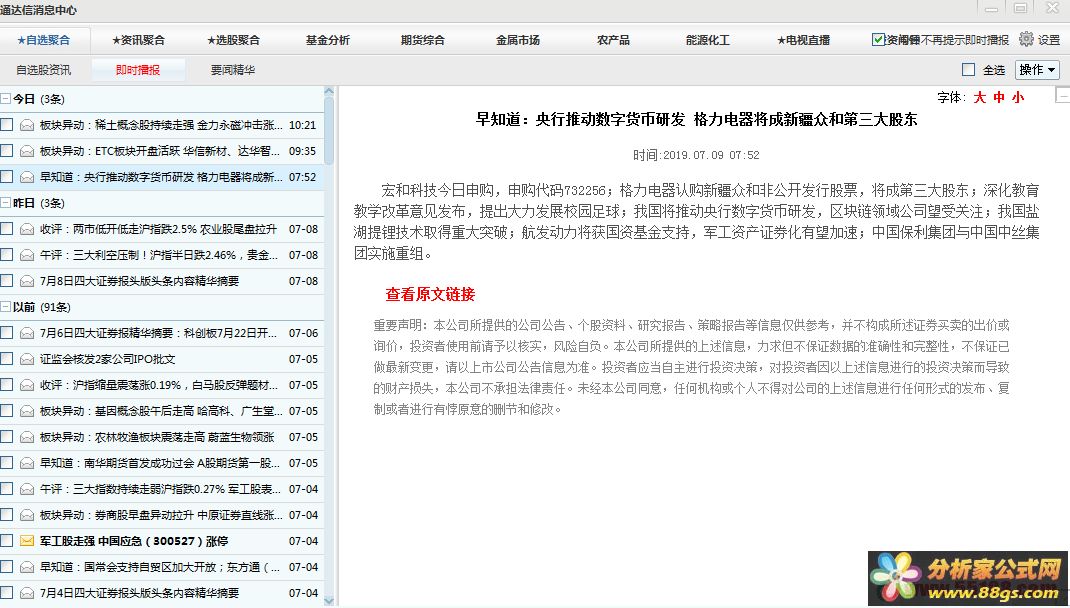Select the 即时播报 sub-tab
The image size is (1070, 608).
(x=138, y=70)
